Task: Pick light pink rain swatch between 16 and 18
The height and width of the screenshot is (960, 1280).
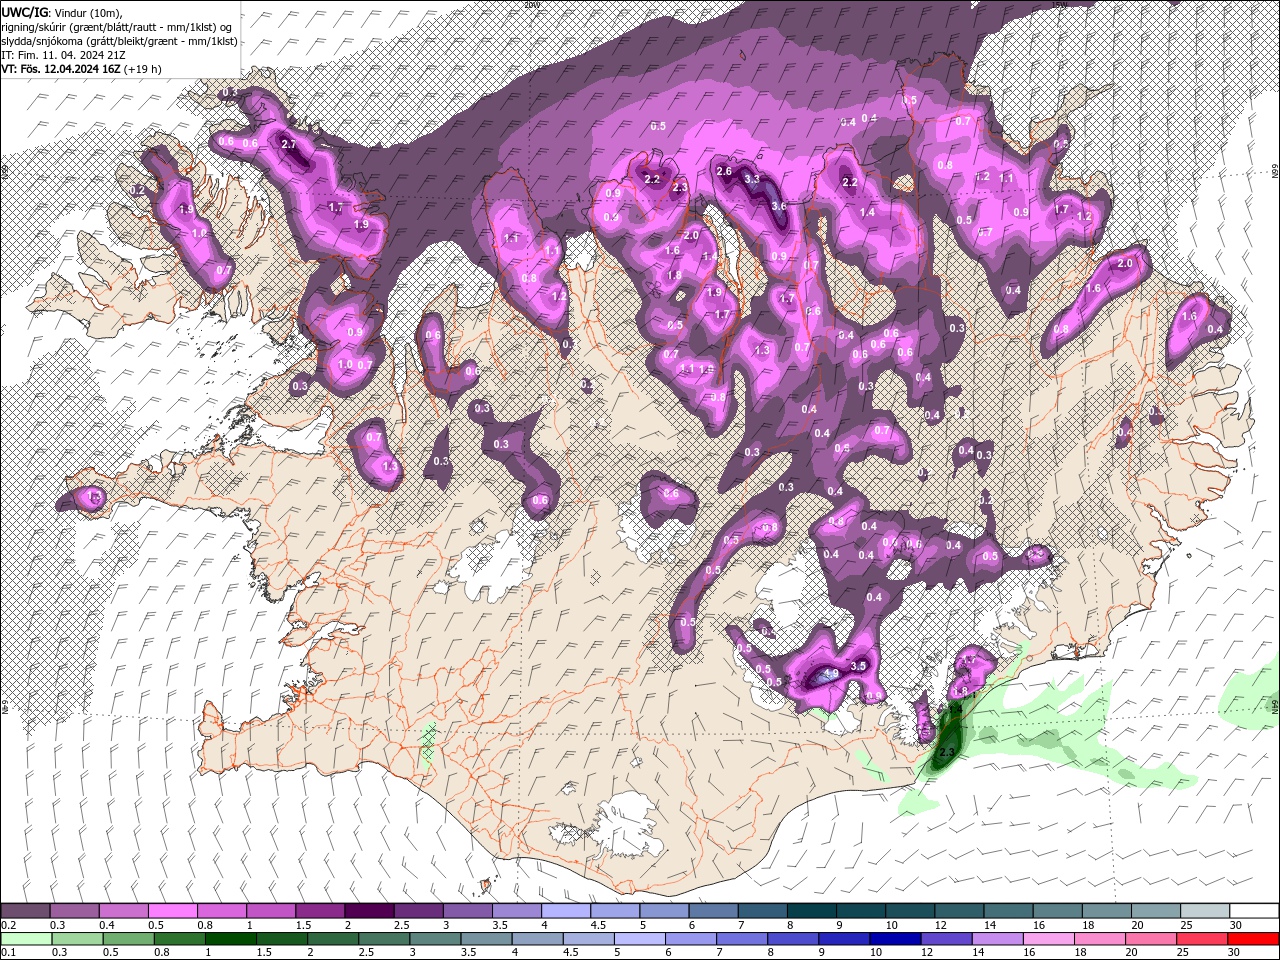Action: (x=1047, y=939)
